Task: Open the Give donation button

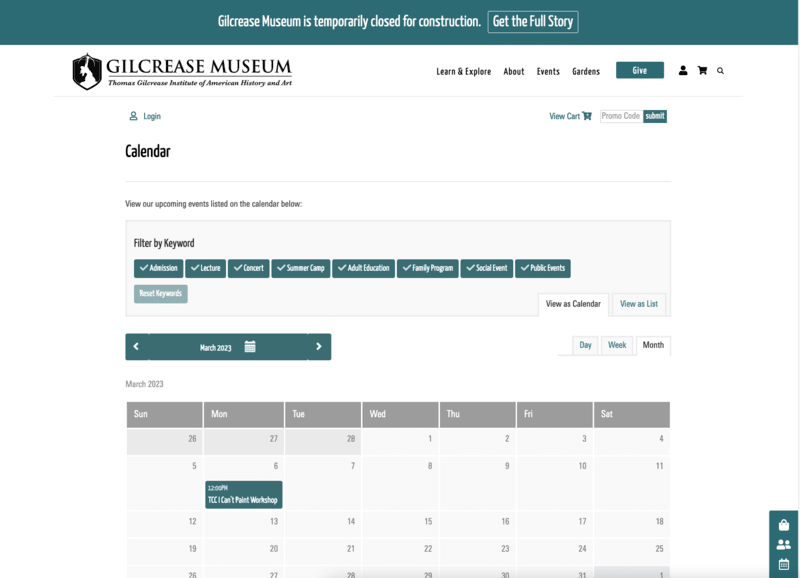Action: tap(638, 70)
